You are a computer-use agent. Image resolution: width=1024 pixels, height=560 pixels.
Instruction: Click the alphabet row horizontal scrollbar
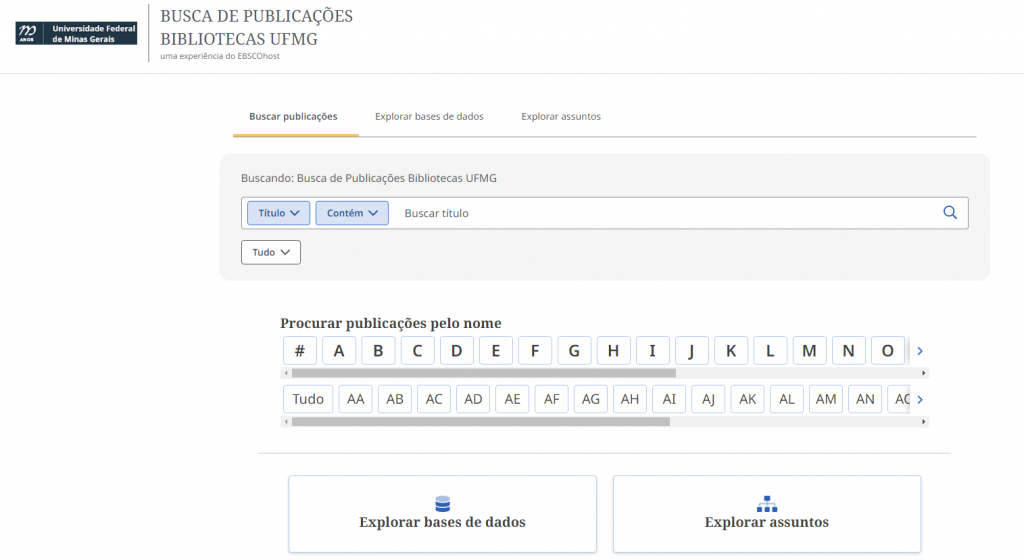tap(483, 373)
